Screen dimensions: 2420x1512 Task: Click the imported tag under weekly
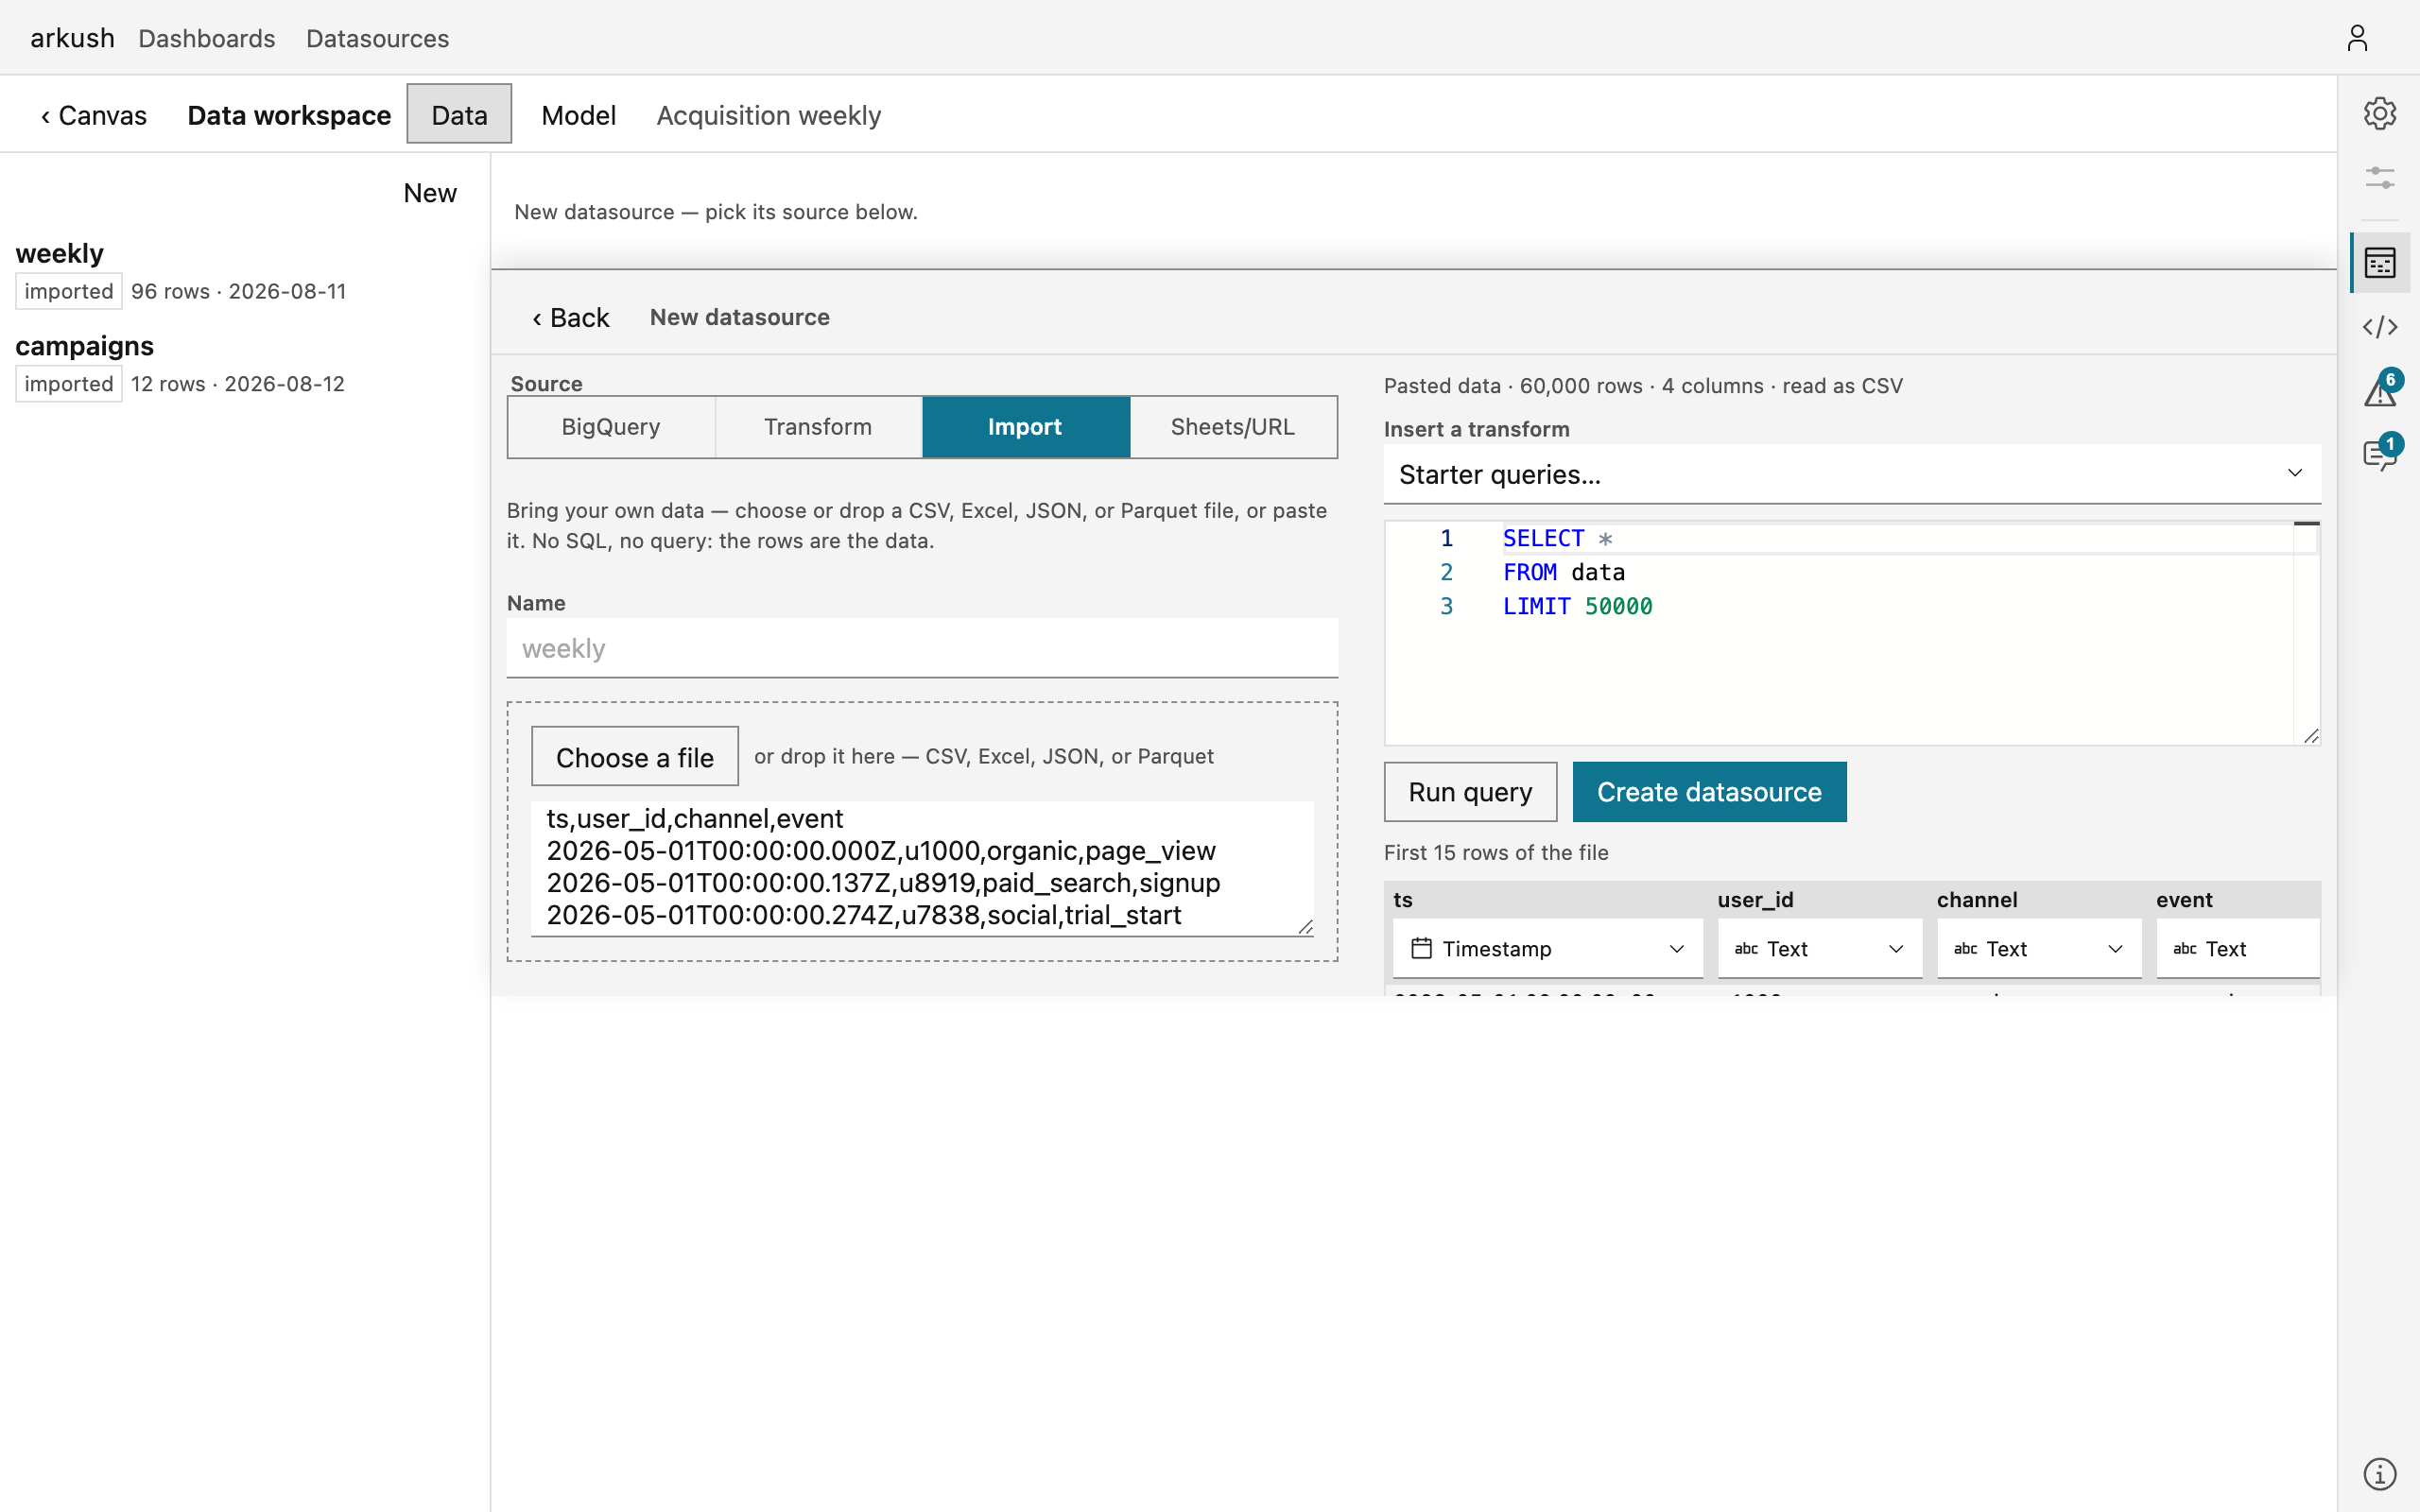coord(68,291)
